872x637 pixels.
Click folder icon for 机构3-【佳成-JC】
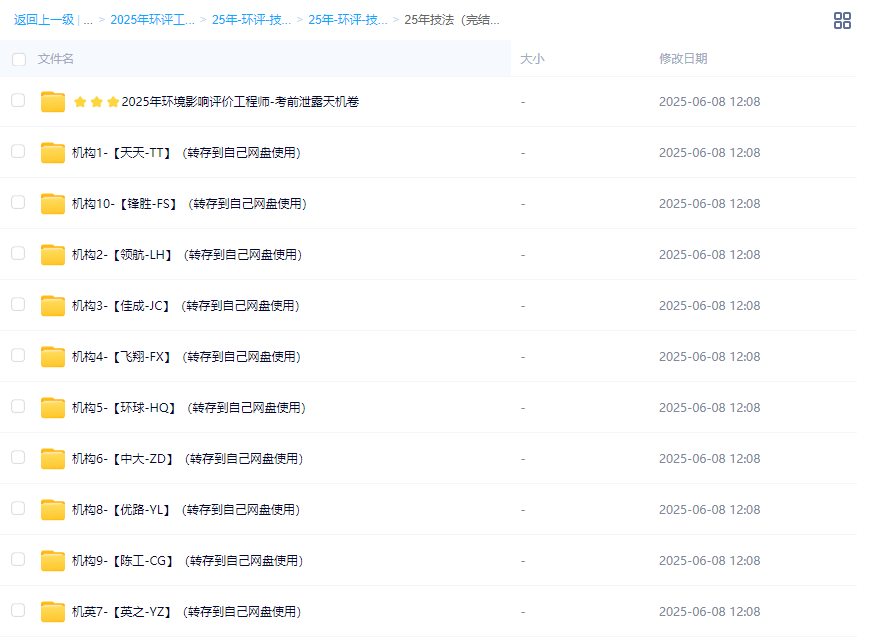(x=53, y=306)
